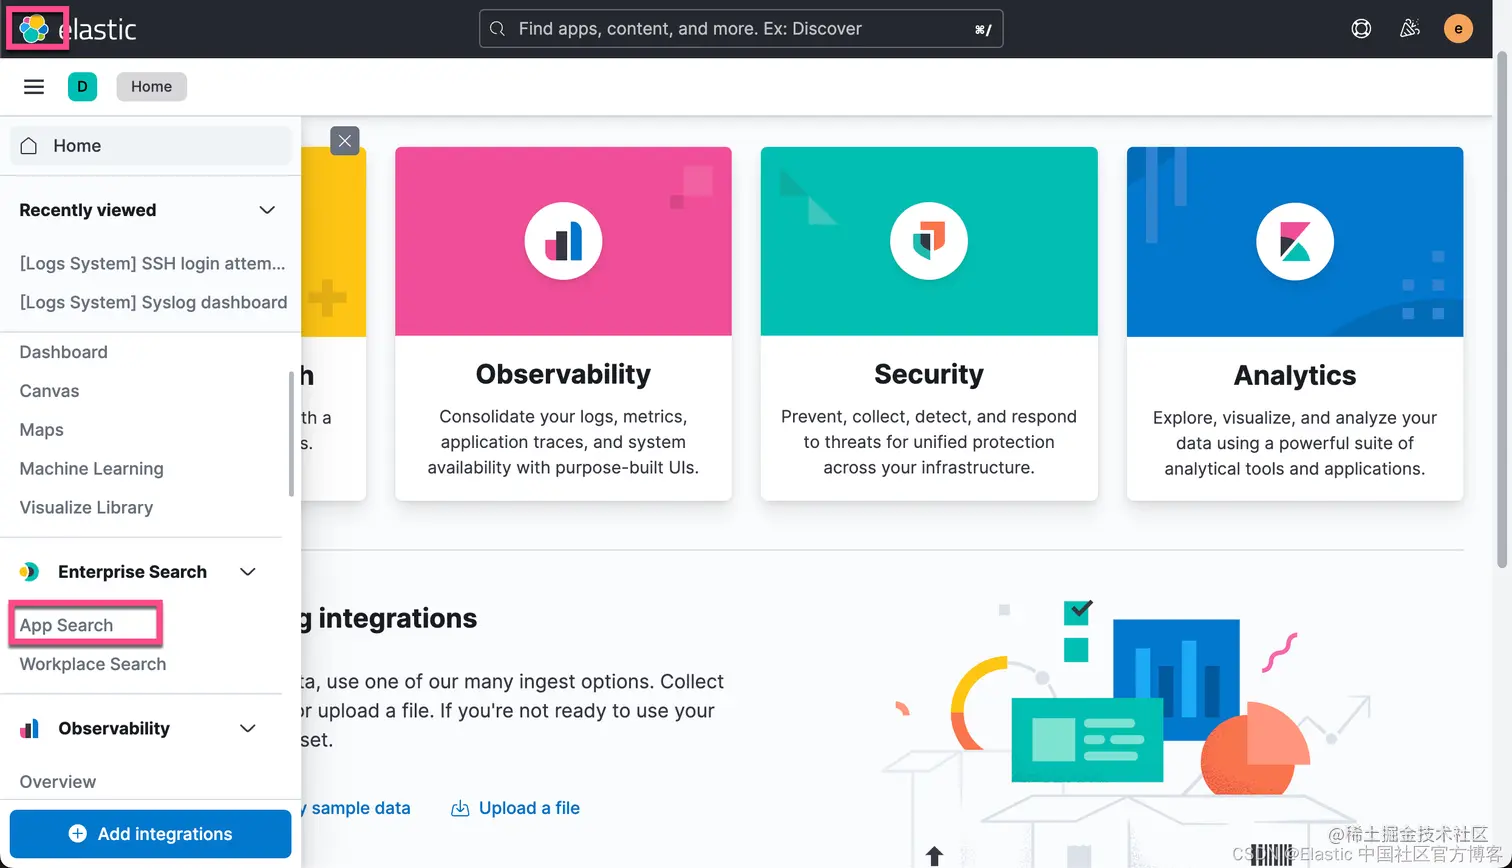Click the plus icon in Add integrations
The image size is (1512, 868).
click(x=77, y=834)
